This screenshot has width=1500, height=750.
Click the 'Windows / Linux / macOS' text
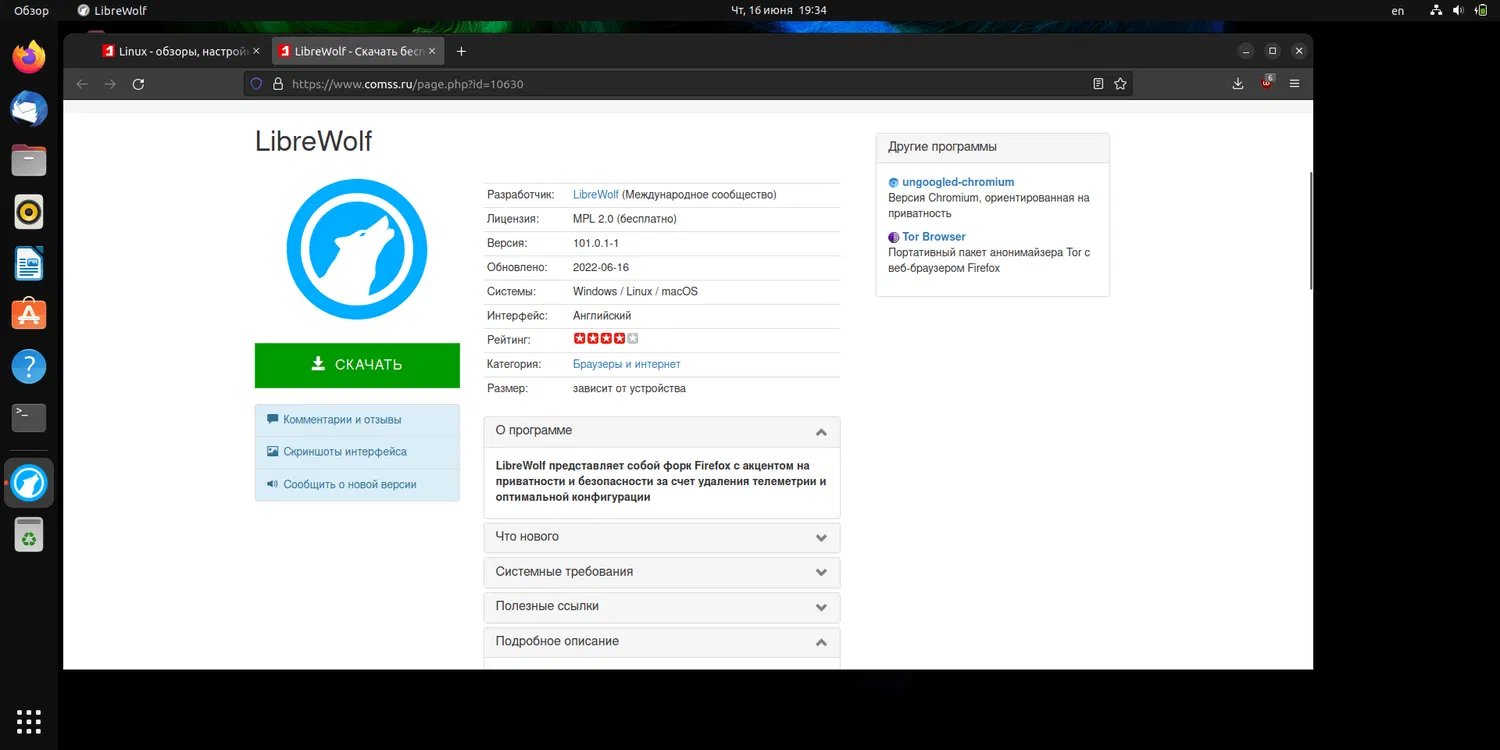(x=635, y=292)
